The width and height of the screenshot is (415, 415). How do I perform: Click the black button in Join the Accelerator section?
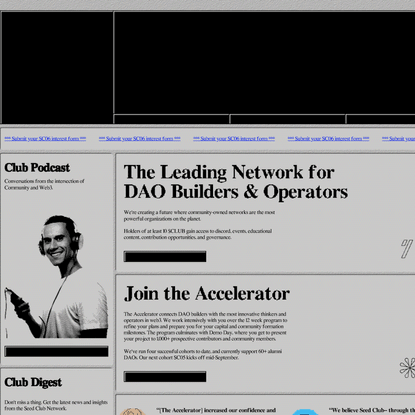(165, 377)
